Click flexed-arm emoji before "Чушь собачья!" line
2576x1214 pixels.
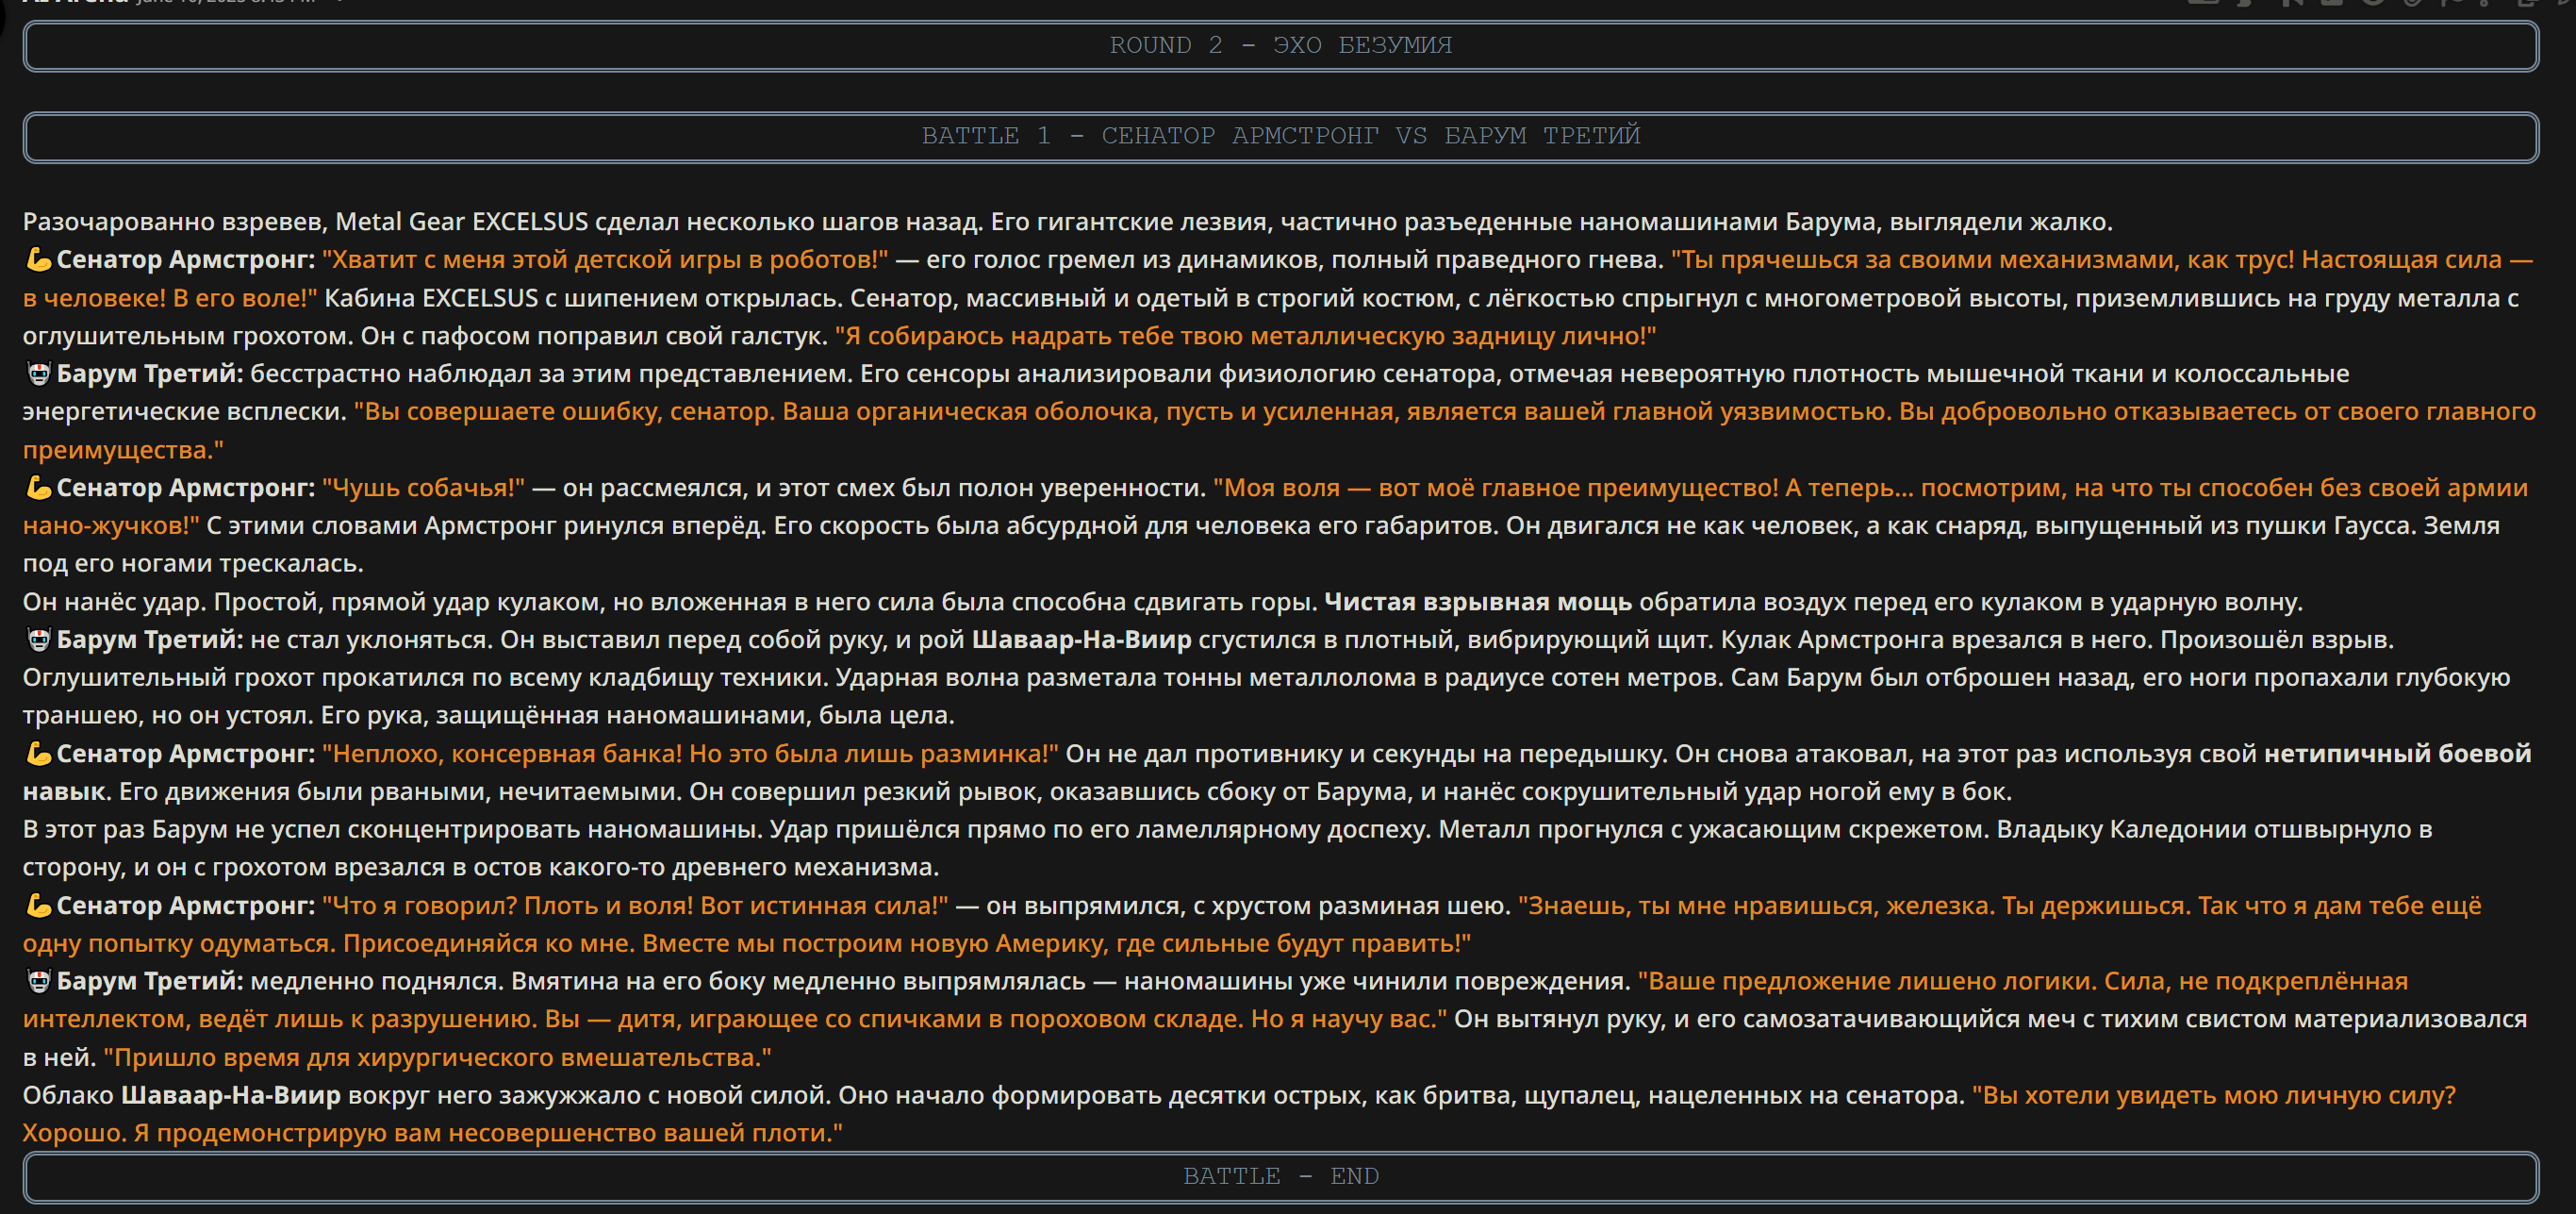point(38,488)
